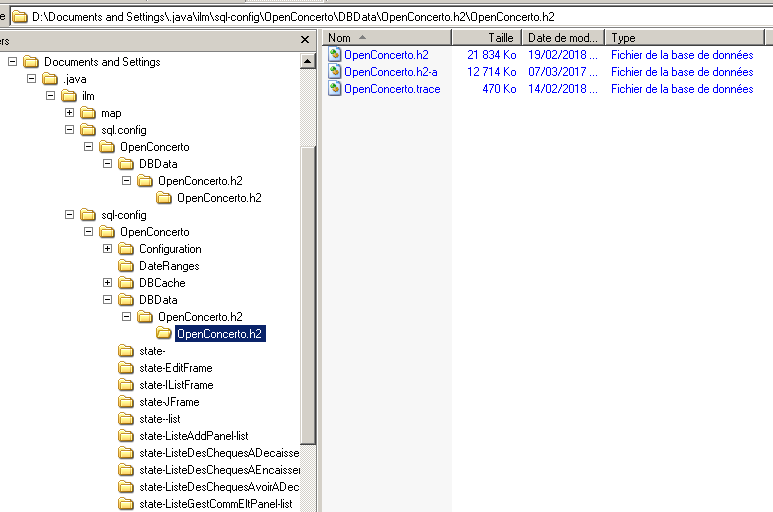773x512 pixels.
Task: Sort files by the Taille column
Action: [x=486, y=37]
